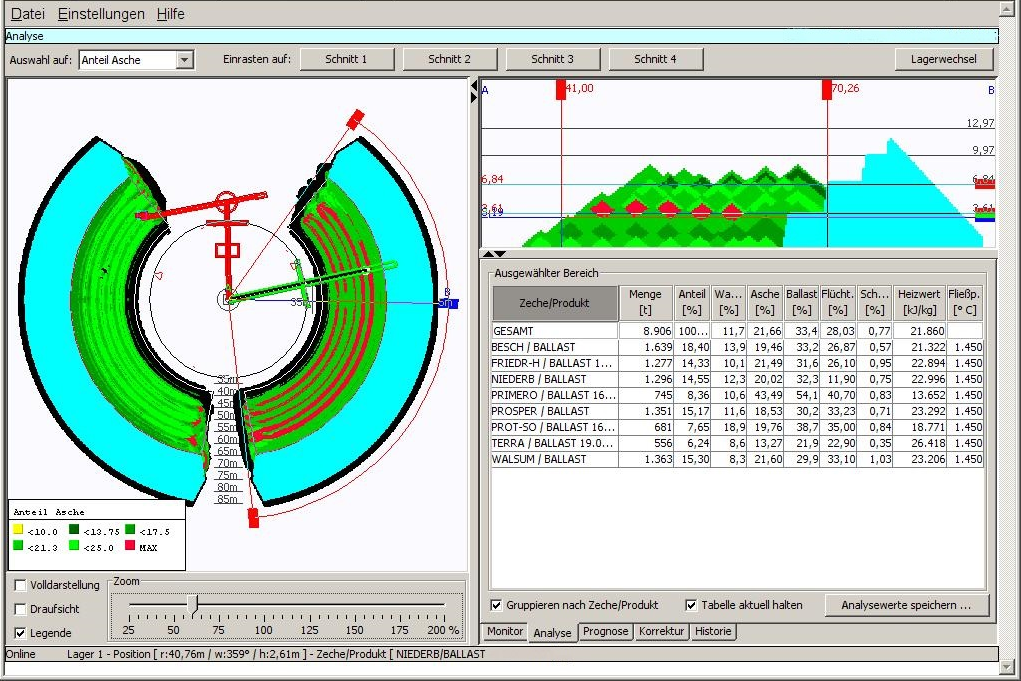Screen dimensions: 1021x681
Task: Jump to Schnitt 4
Action: click(655, 59)
